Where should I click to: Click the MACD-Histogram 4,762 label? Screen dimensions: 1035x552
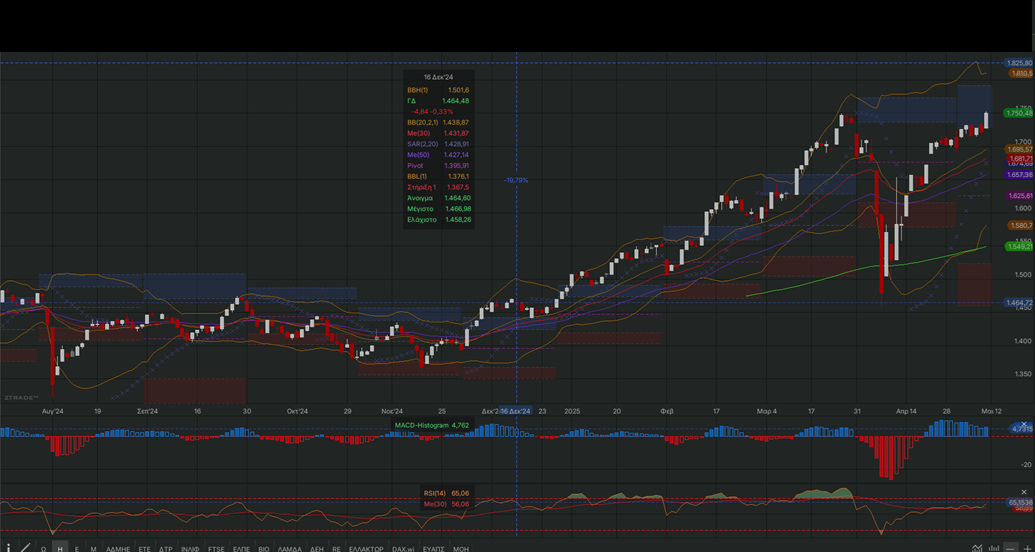point(432,425)
